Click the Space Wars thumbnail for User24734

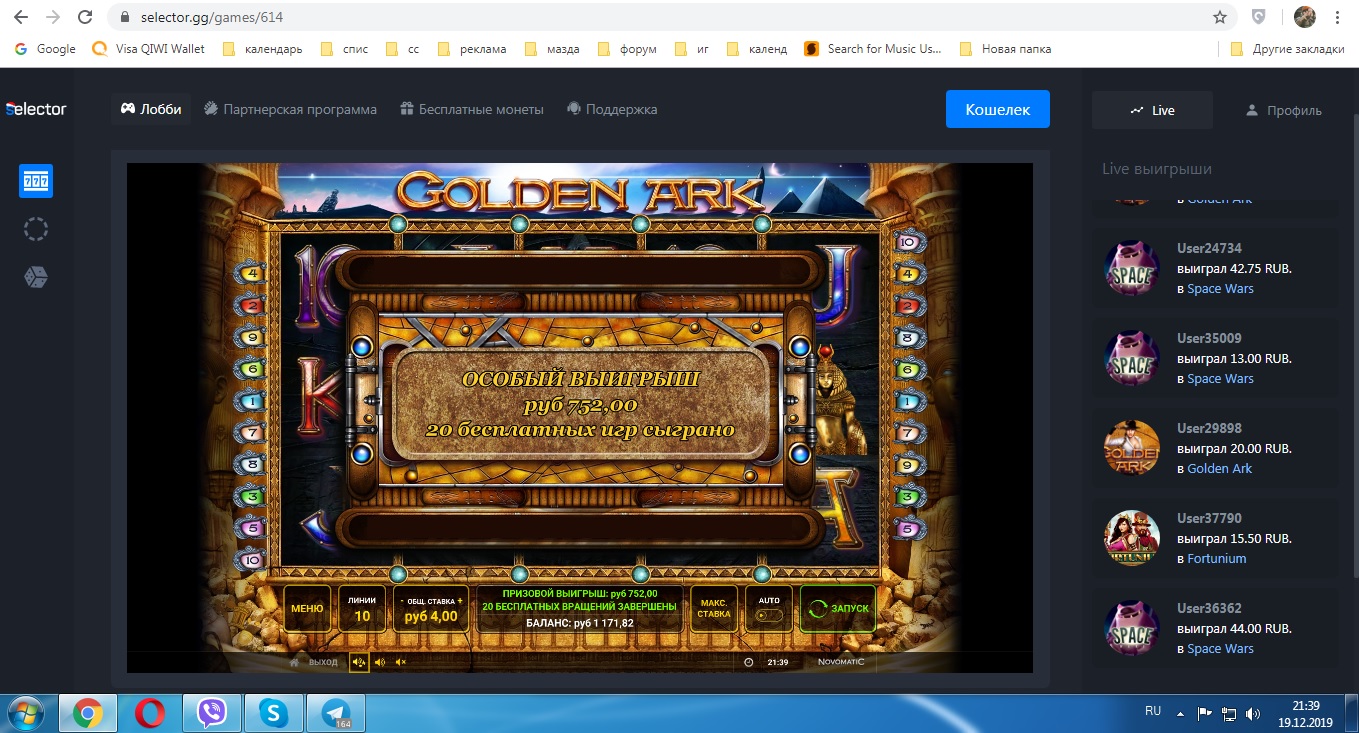coord(1131,268)
